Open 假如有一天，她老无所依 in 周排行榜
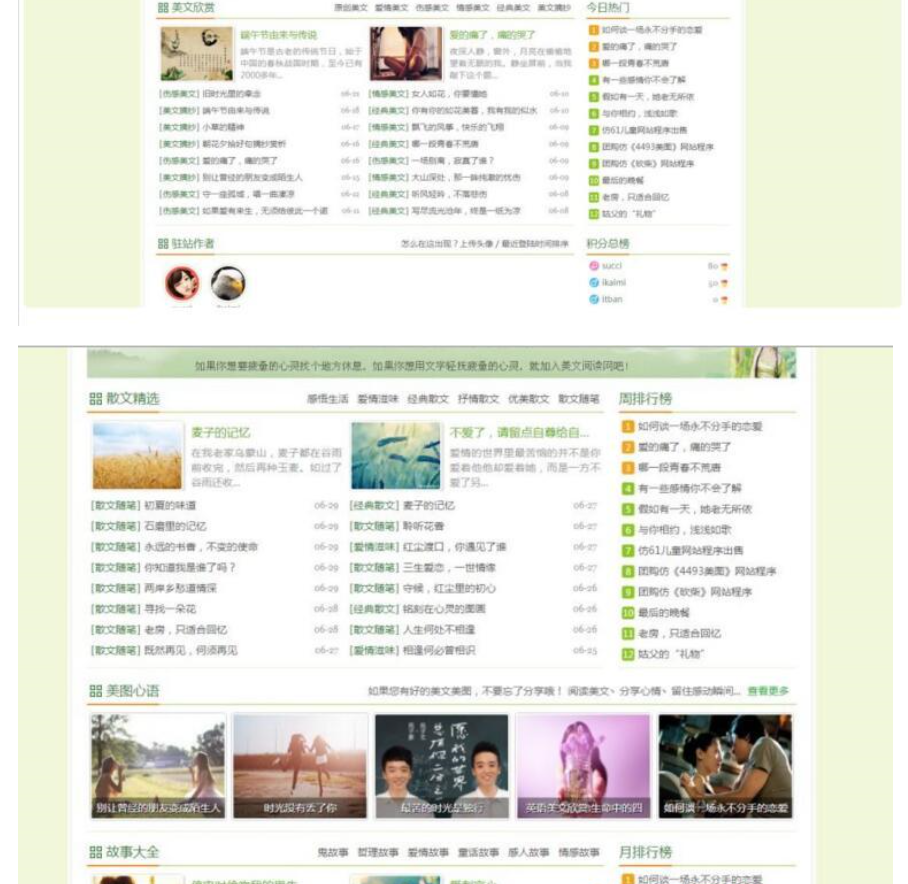This screenshot has height=884, width=908. click(695, 509)
